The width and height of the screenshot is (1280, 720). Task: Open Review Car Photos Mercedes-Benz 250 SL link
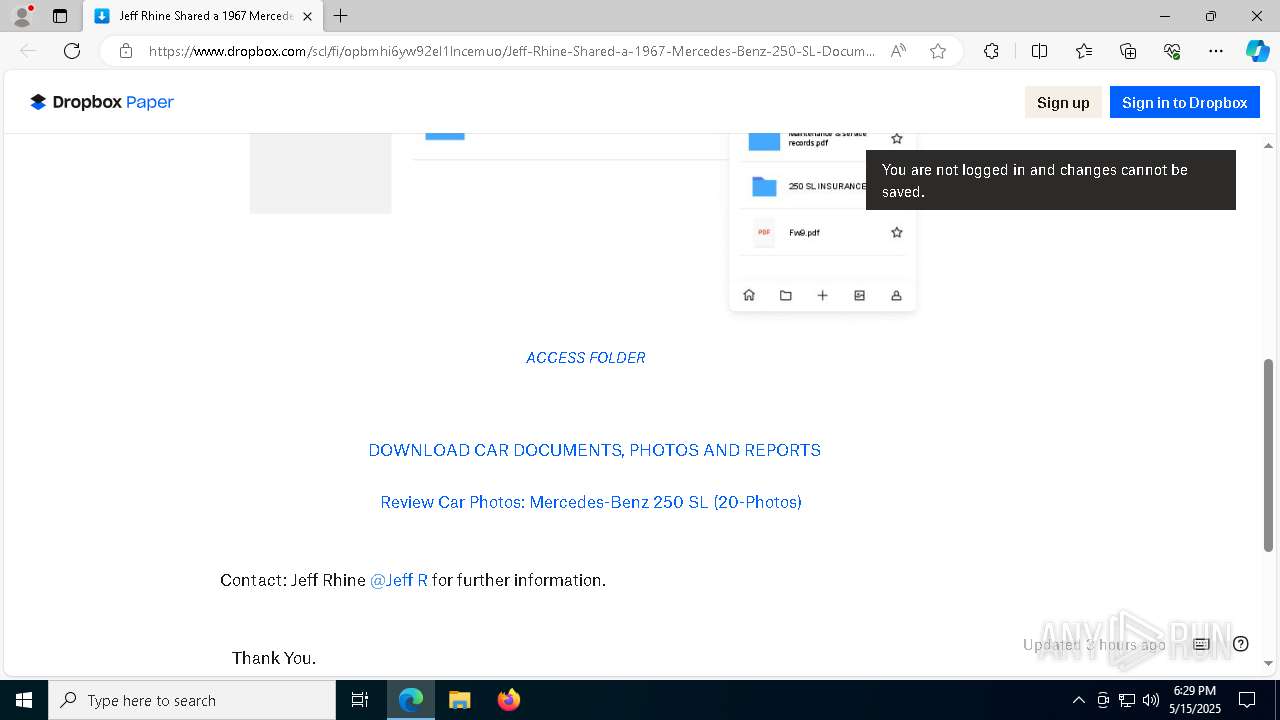pos(591,502)
